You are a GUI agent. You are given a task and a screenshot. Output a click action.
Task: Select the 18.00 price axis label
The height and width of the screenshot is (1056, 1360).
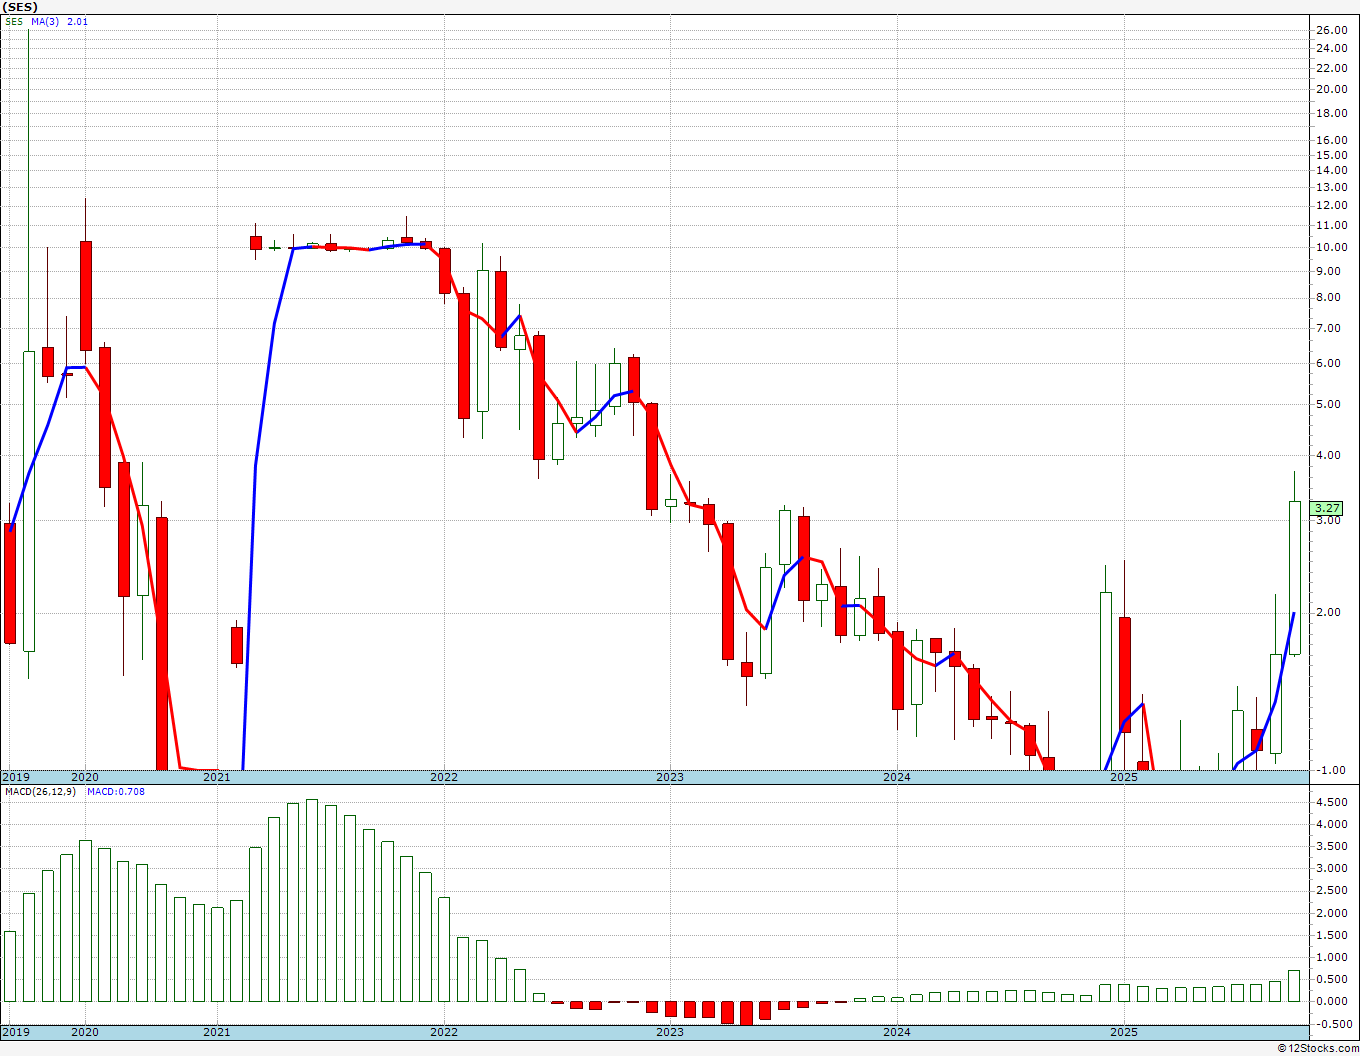pos(1331,114)
